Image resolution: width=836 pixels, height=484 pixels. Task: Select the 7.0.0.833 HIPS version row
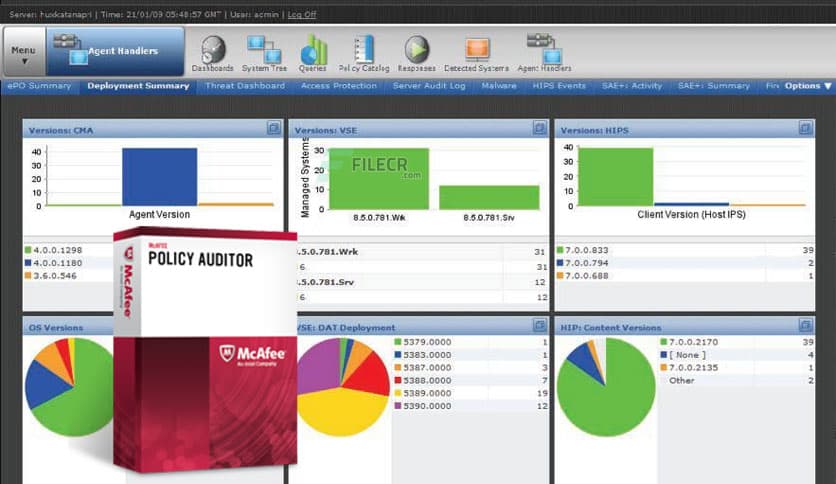point(685,250)
